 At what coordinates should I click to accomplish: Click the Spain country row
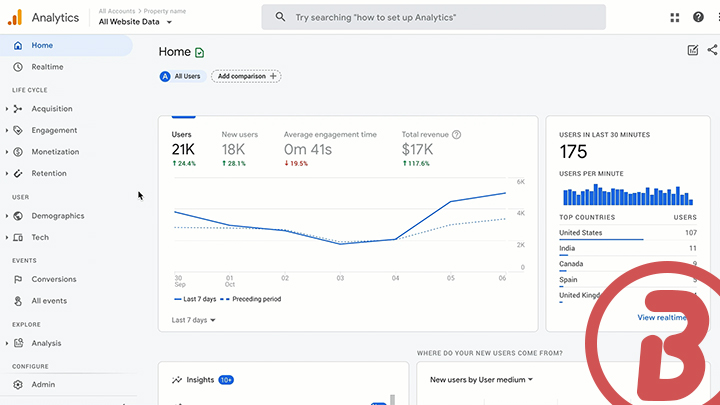(628, 280)
